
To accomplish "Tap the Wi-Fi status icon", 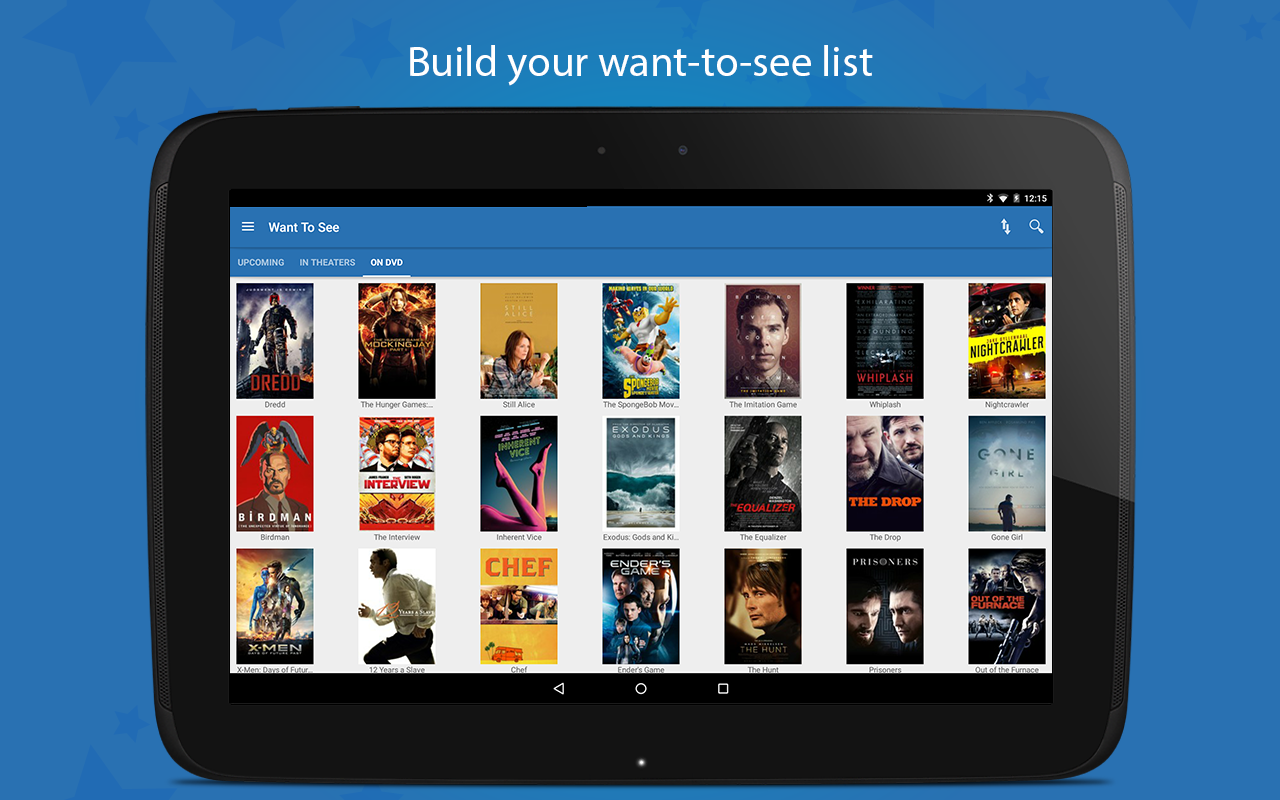I will [x=1003, y=198].
